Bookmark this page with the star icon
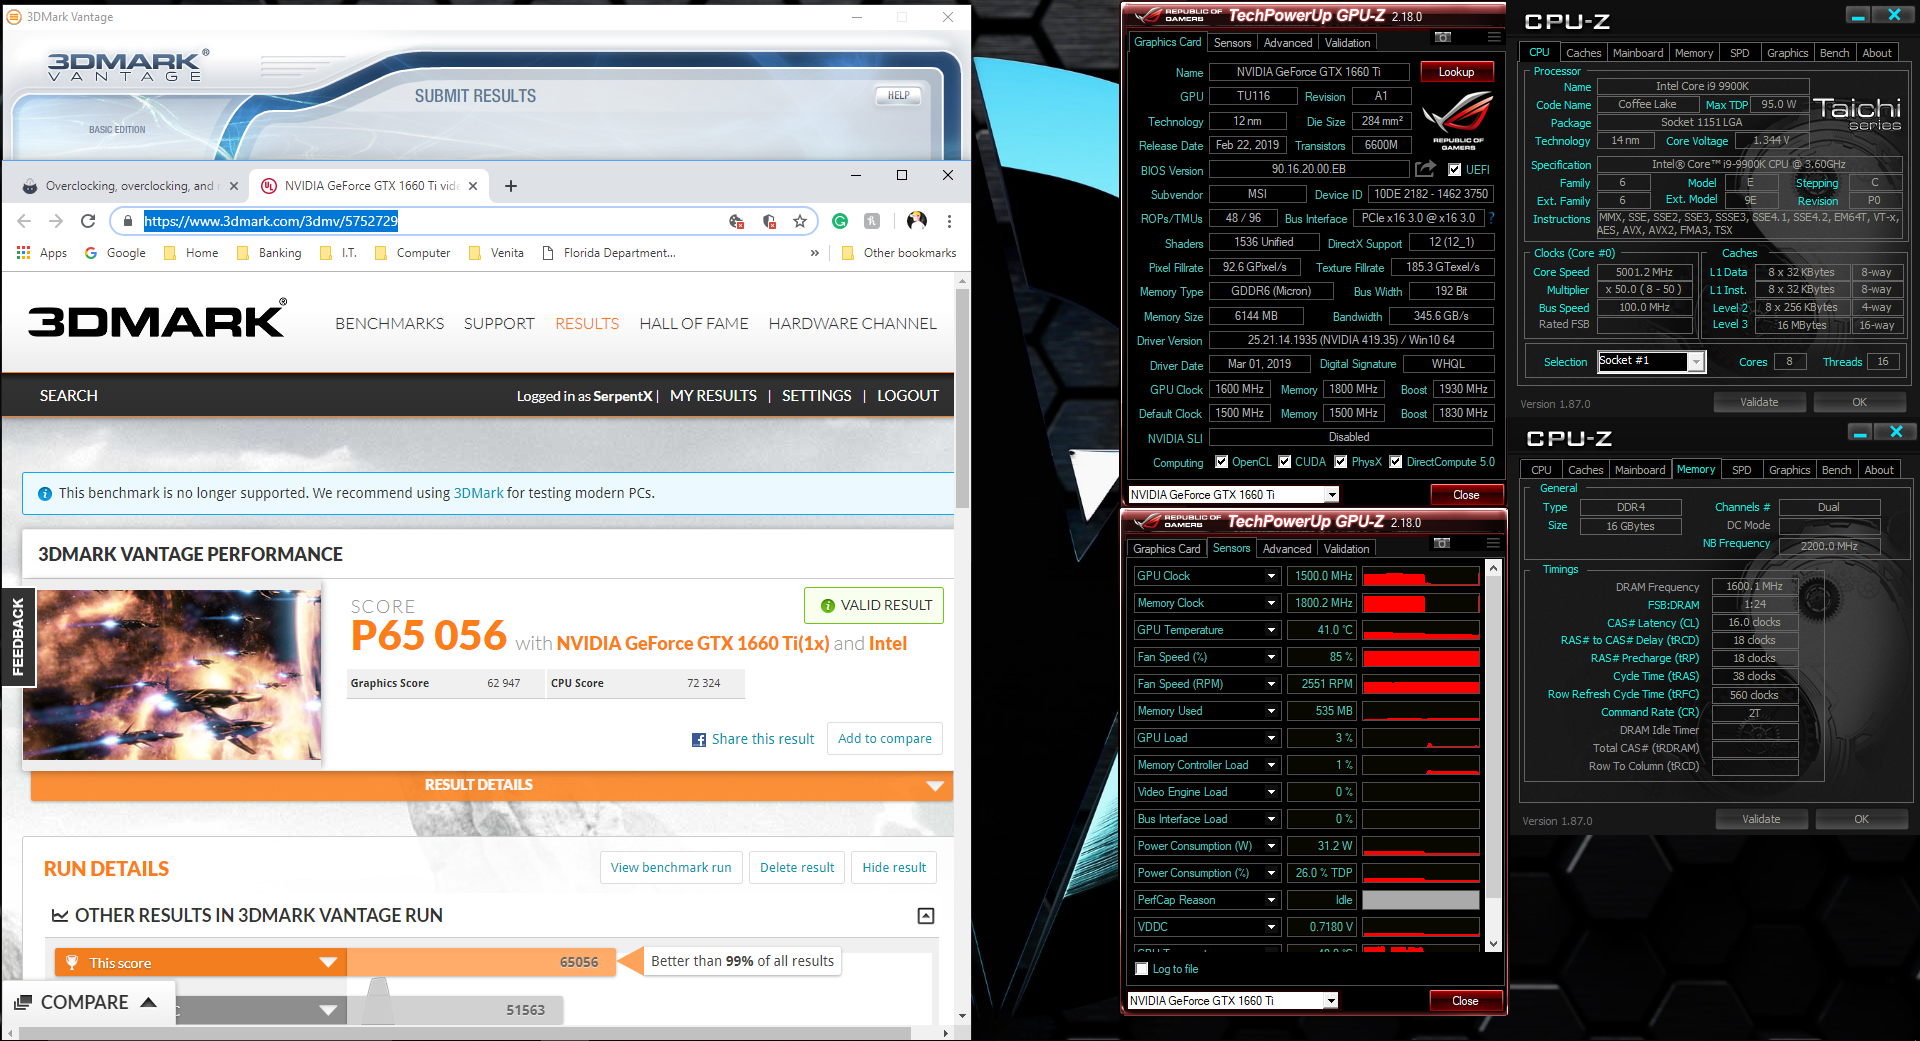Image resolution: width=1920 pixels, height=1041 pixels. pos(800,221)
